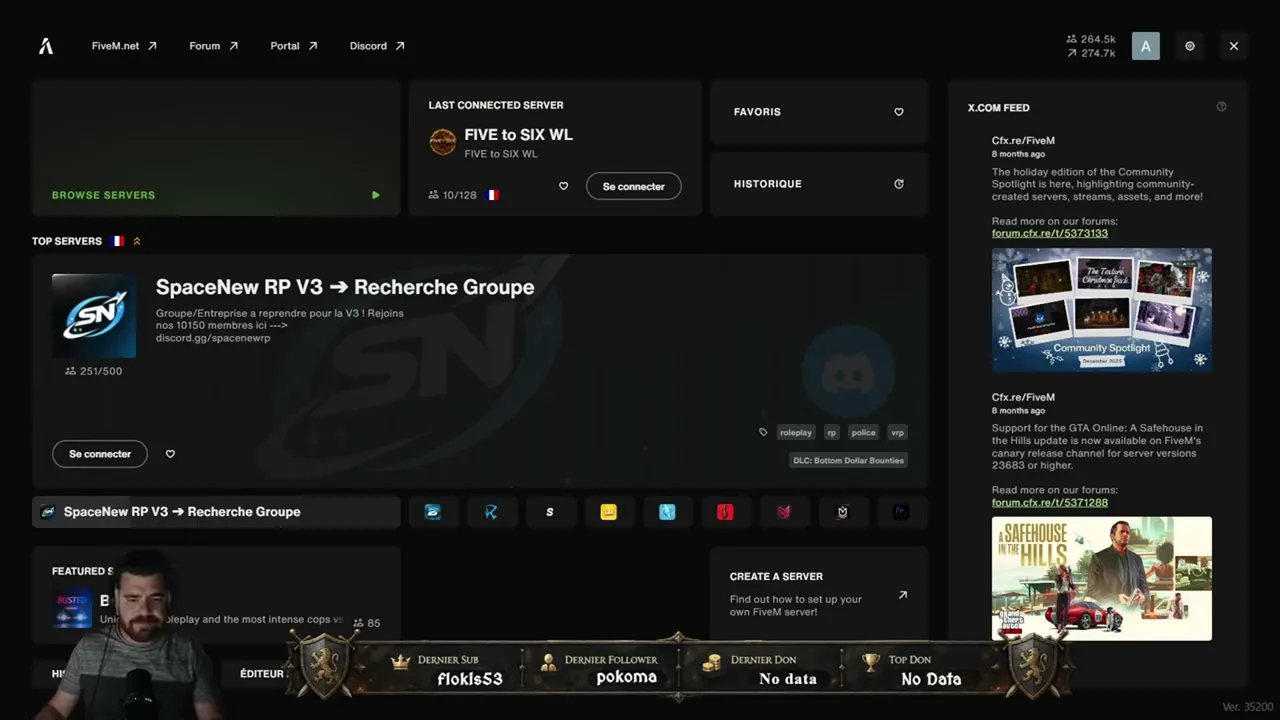Select the yellow server icon in the row
The image size is (1280, 720).
[608, 512]
